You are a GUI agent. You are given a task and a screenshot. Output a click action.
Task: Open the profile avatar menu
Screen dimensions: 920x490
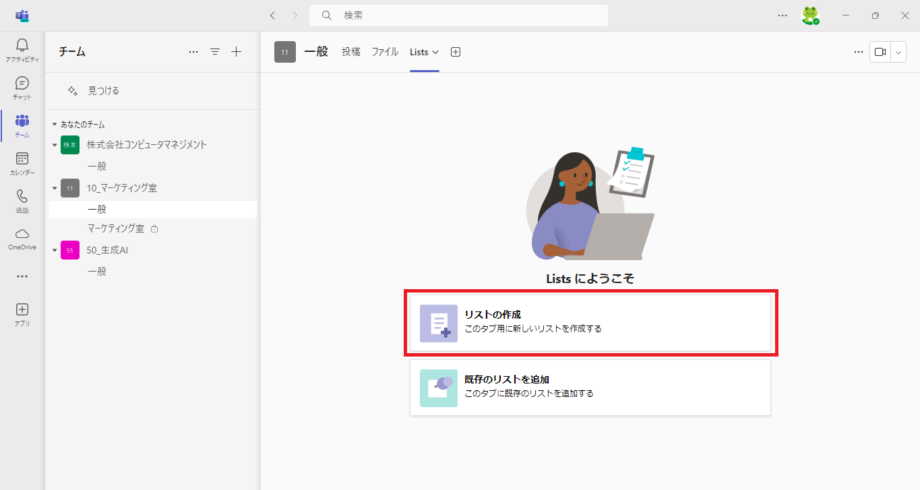pyautogui.click(x=810, y=16)
